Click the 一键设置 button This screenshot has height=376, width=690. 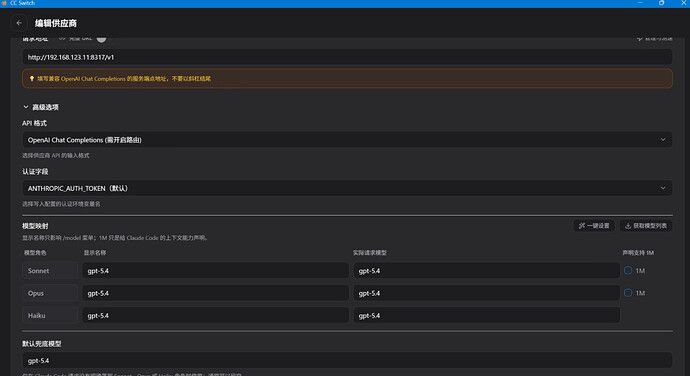click(x=594, y=226)
